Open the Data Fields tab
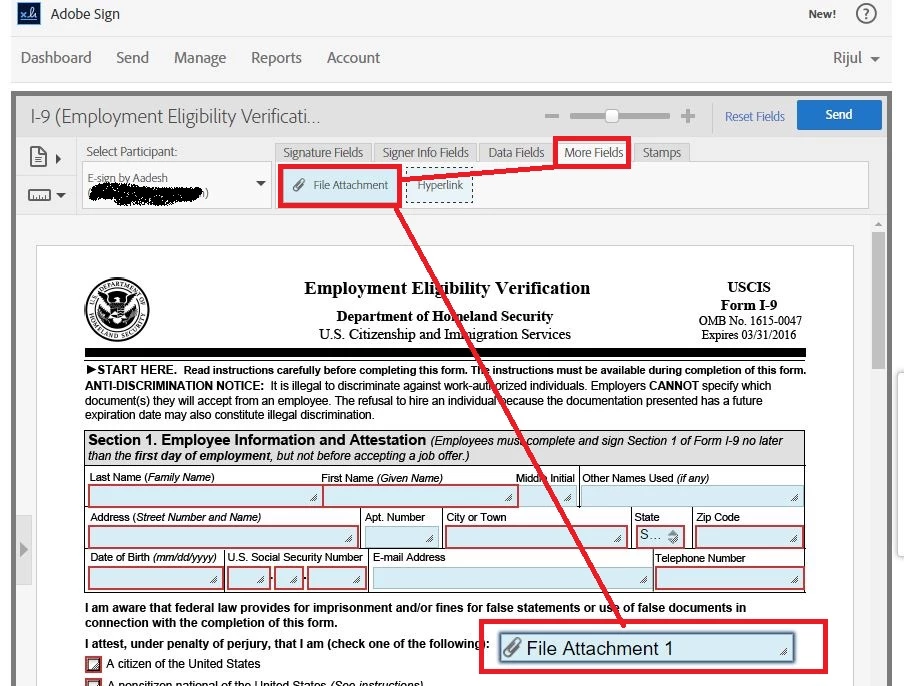The height and width of the screenshot is (686, 904). 516,153
